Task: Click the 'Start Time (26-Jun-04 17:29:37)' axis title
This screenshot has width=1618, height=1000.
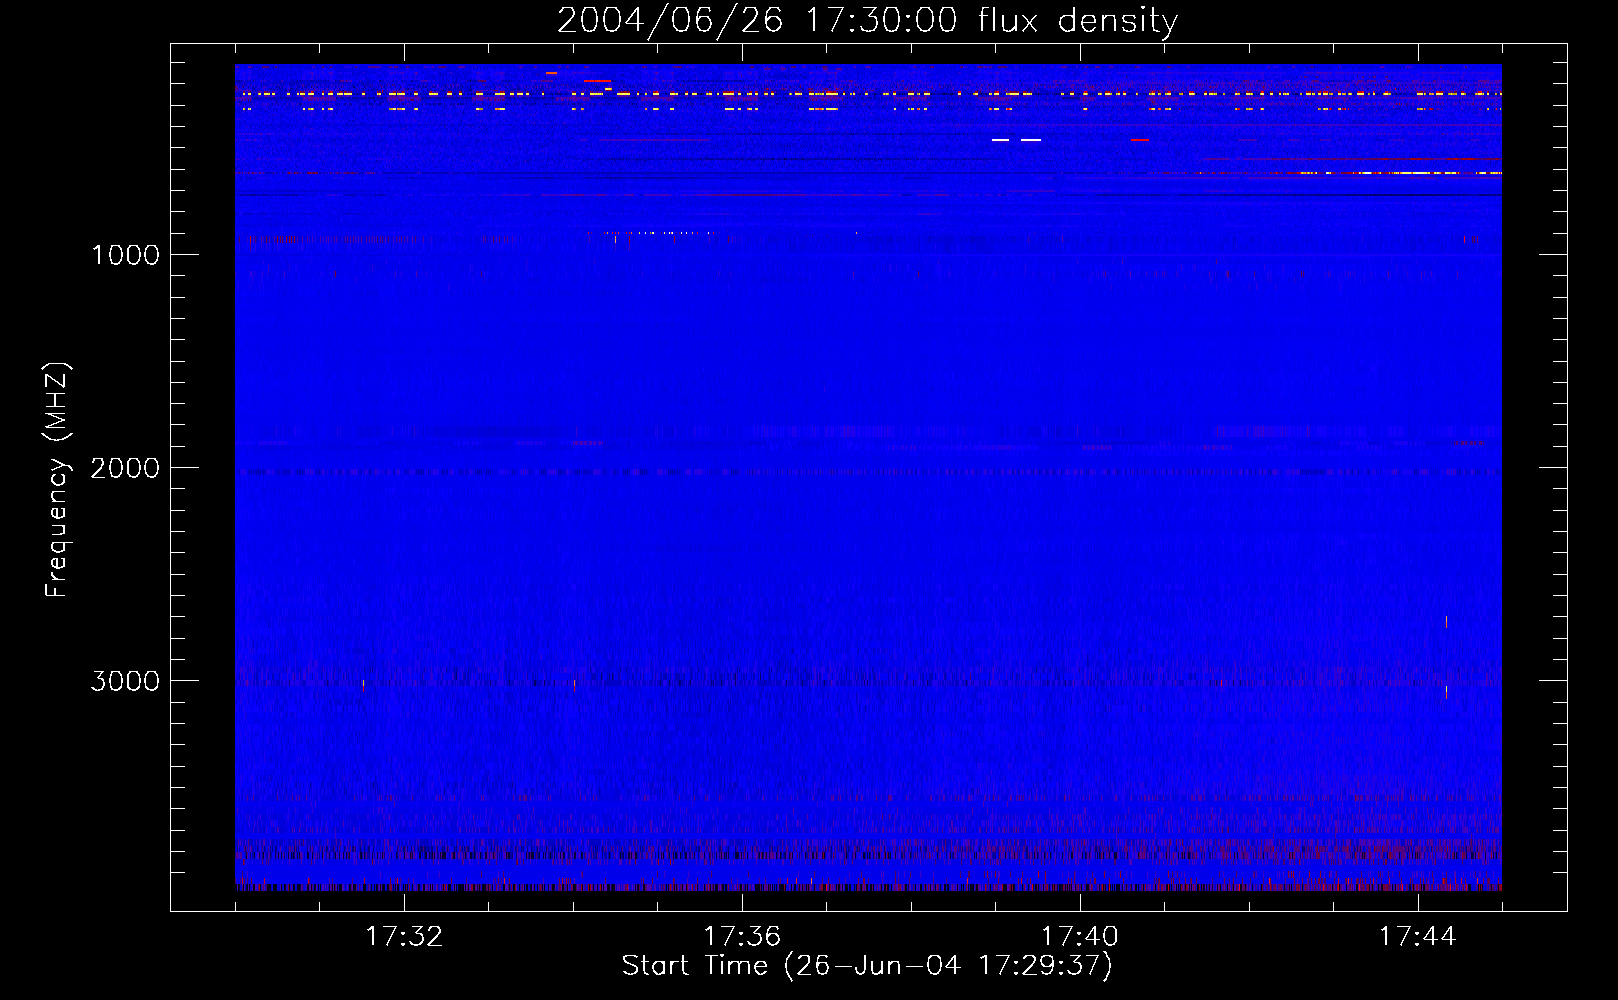Action: click(x=867, y=966)
